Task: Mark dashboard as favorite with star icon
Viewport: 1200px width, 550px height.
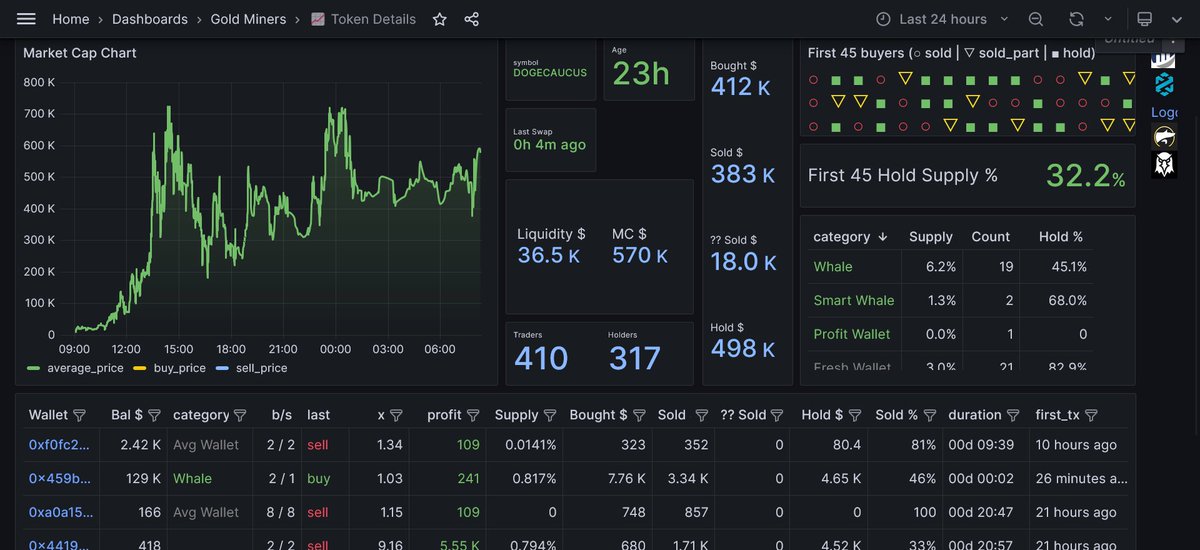Action: point(440,19)
